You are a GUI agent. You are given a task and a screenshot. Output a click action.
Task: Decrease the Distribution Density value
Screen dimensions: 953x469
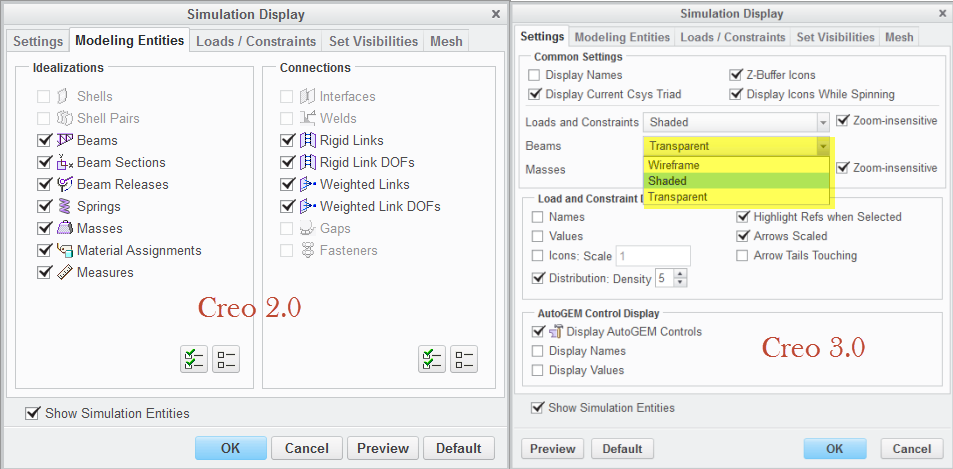681,283
